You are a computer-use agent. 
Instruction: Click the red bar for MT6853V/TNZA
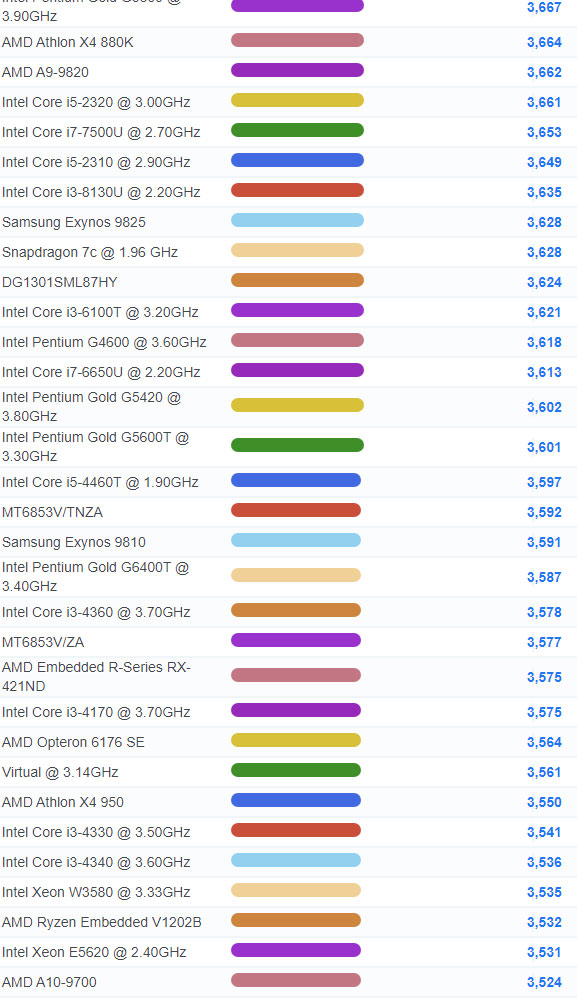[296, 510]
